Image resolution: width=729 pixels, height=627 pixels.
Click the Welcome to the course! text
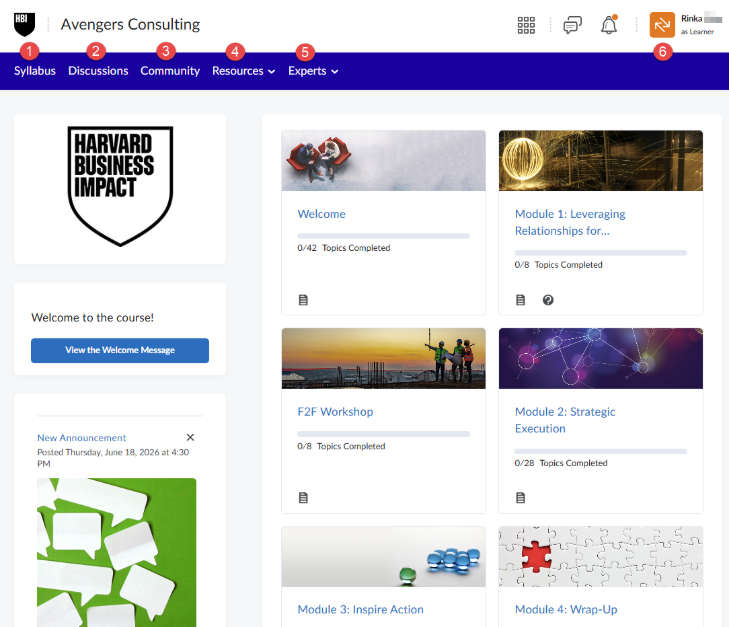pos(93,317)
